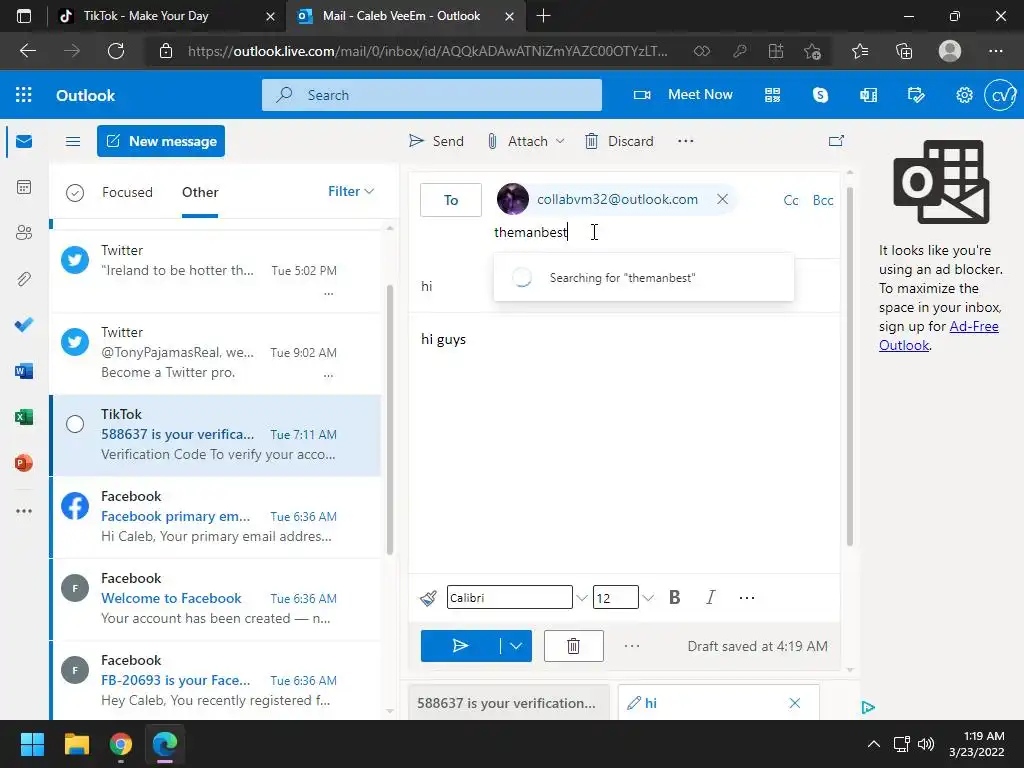Open Files attachments icon in left sidebar

[x=24, y=280]
